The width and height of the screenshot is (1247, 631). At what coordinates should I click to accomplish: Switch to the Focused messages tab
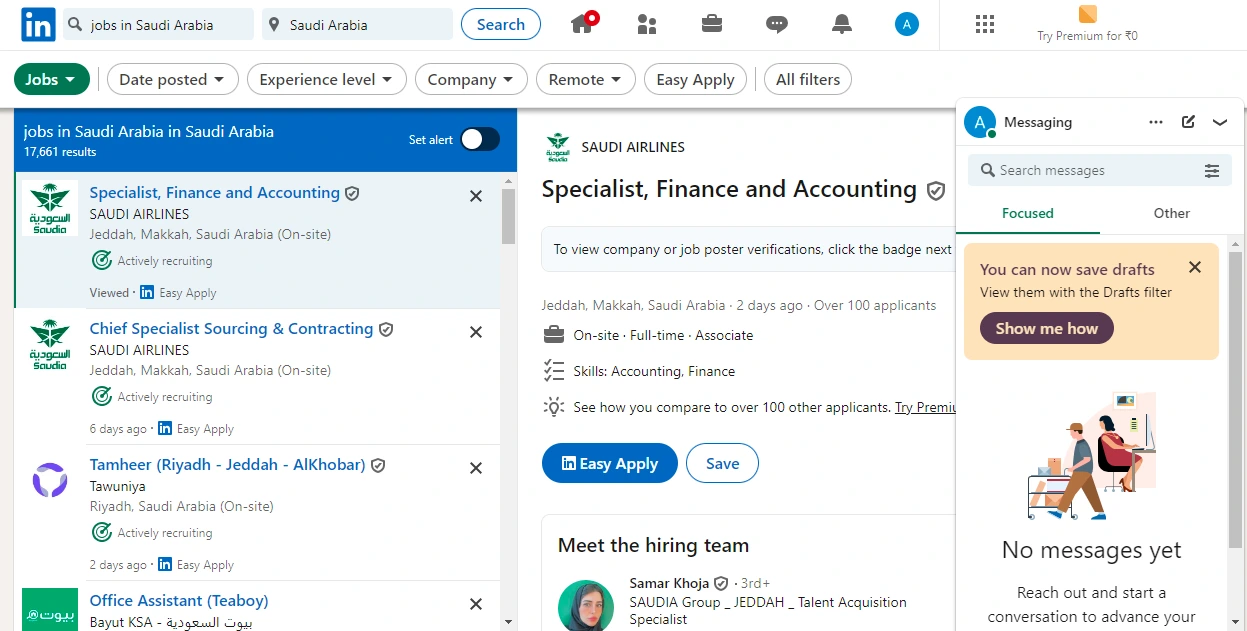1028,213
